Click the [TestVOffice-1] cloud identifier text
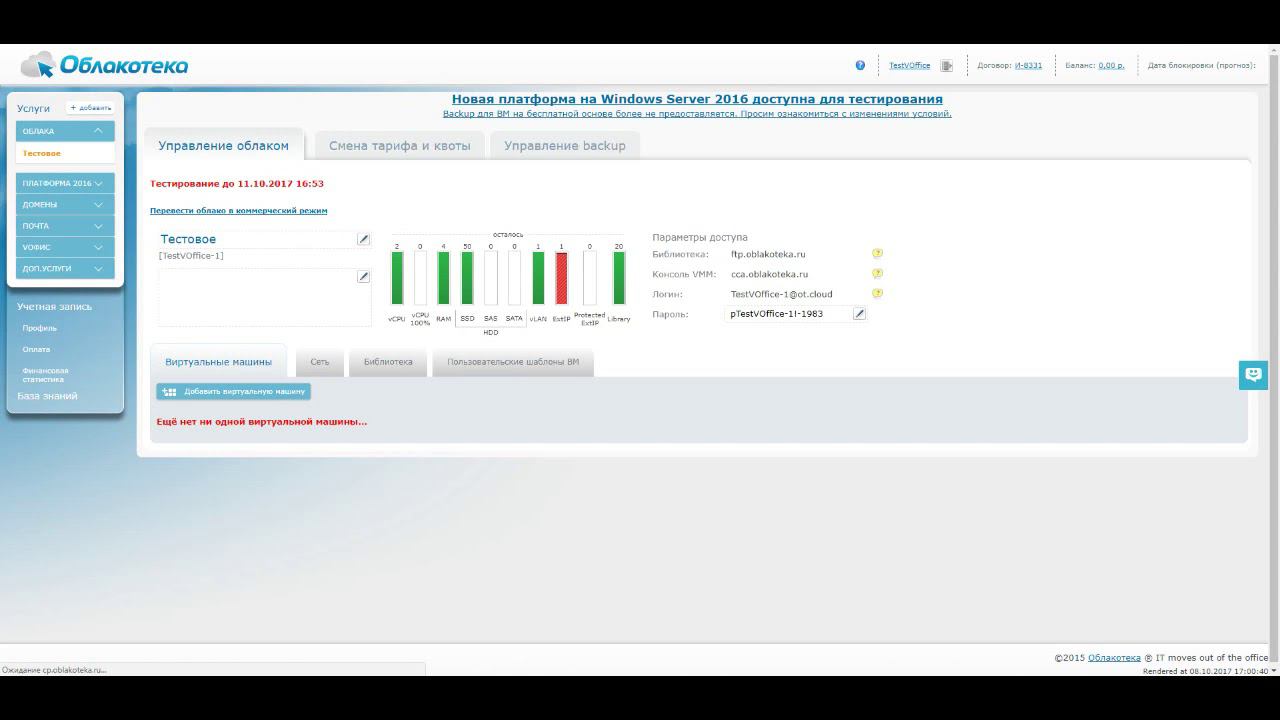Screen dimensions: 1280x720 (x=191, y=256)
